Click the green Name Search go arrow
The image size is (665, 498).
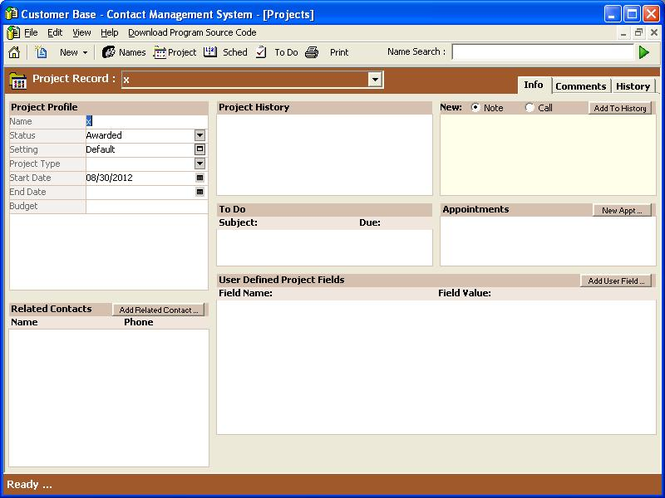[644, 52]
